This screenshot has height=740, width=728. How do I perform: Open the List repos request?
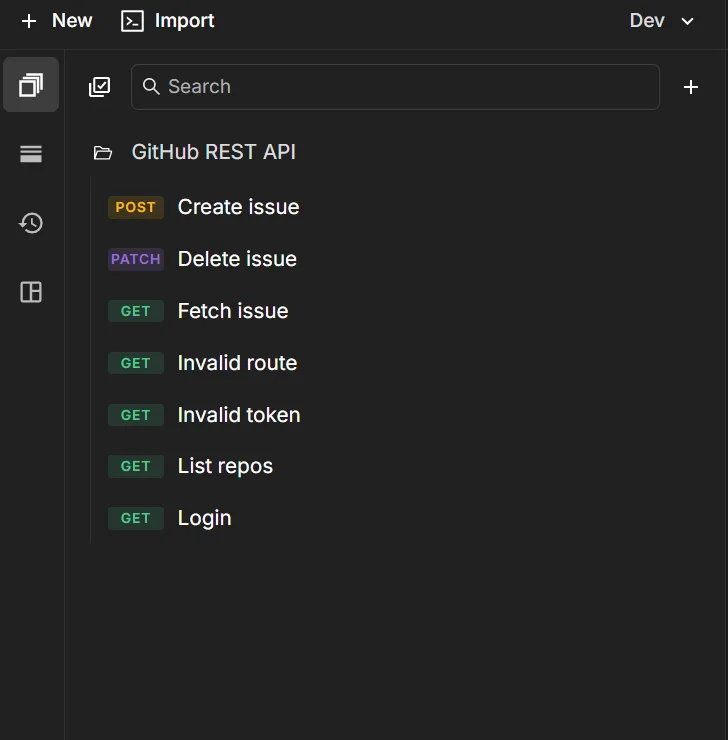click(226, 466)
